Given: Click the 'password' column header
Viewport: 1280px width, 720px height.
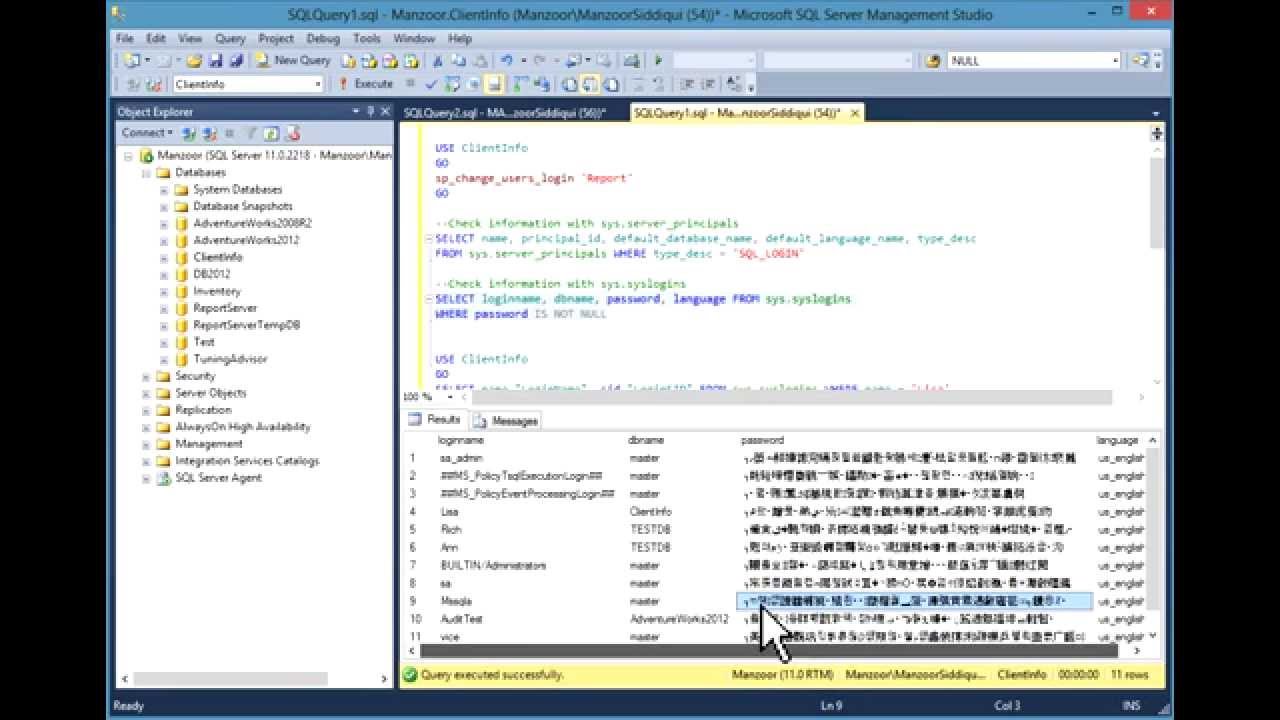Looking at the screenshot, I should (763, 440).
